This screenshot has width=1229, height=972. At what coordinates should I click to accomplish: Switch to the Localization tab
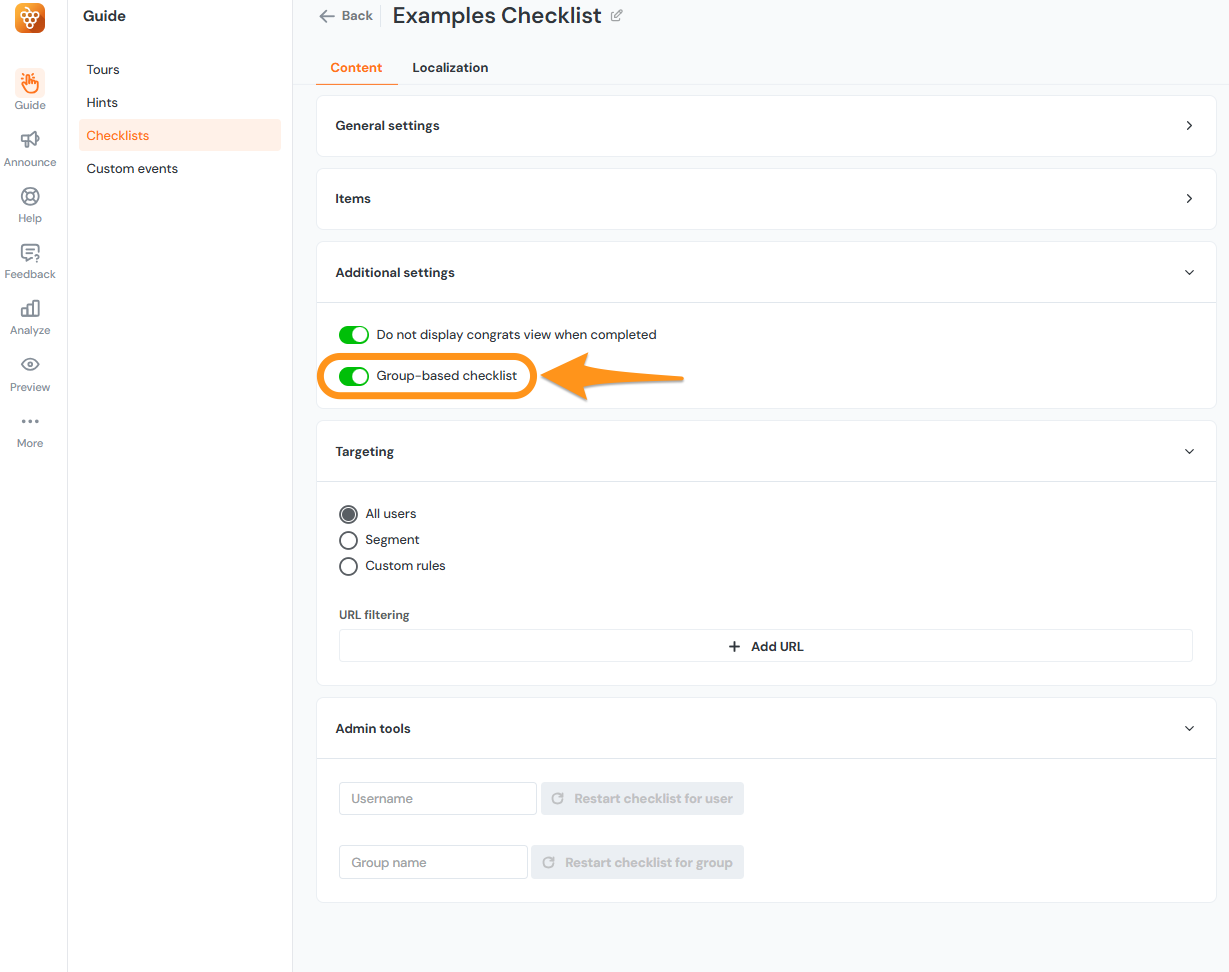[450, 68]
